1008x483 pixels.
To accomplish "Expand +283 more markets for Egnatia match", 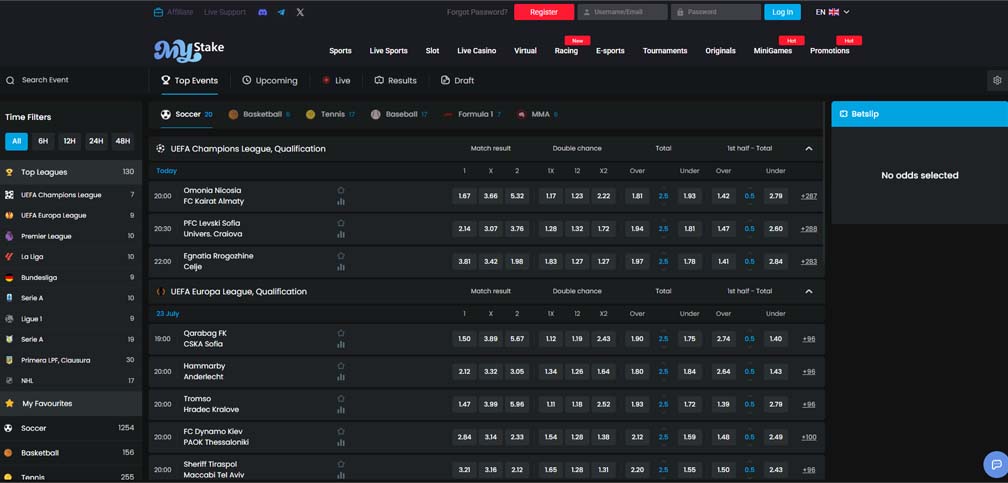I will click(x=809, y=262).
